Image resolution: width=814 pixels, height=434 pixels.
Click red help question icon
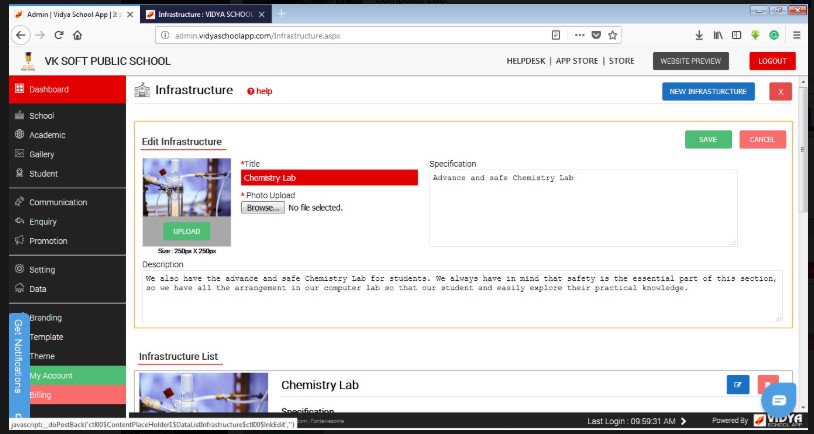(x=251, y=91)
